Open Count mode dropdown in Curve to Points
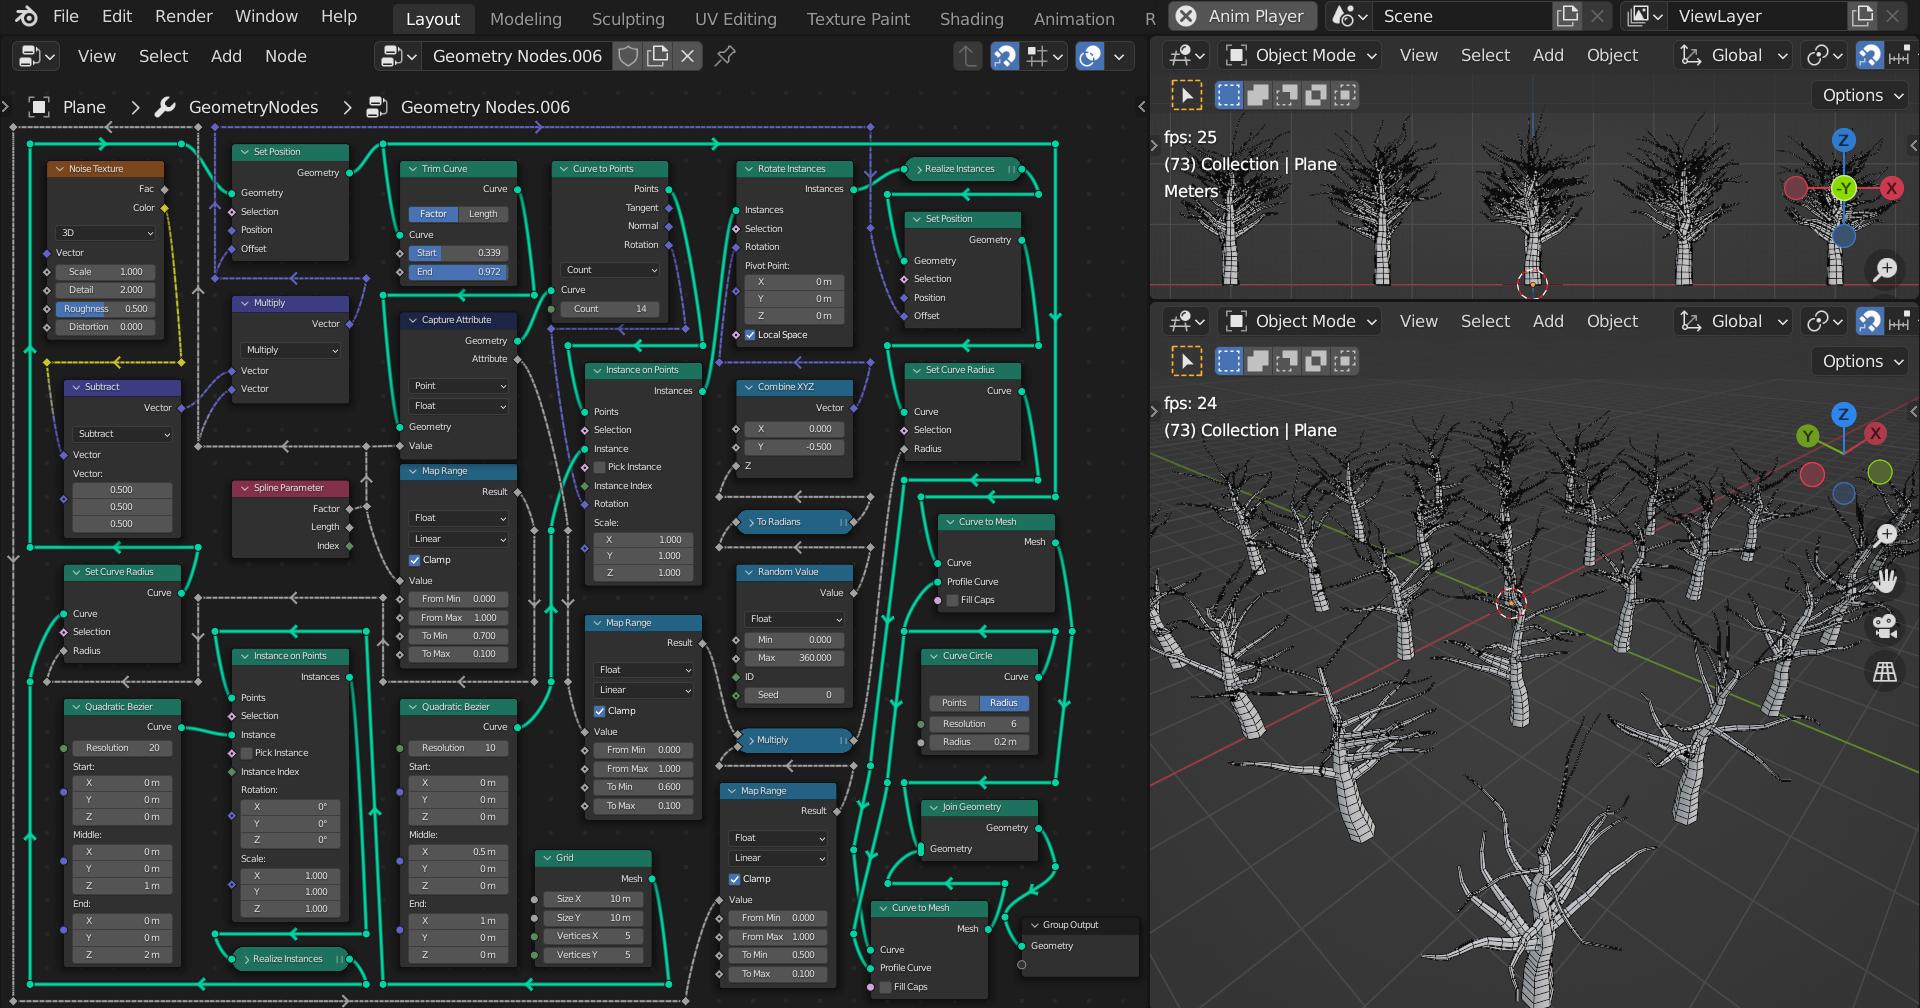Viewport: 1920px width, 1008px height. click(x=610, y=270)
